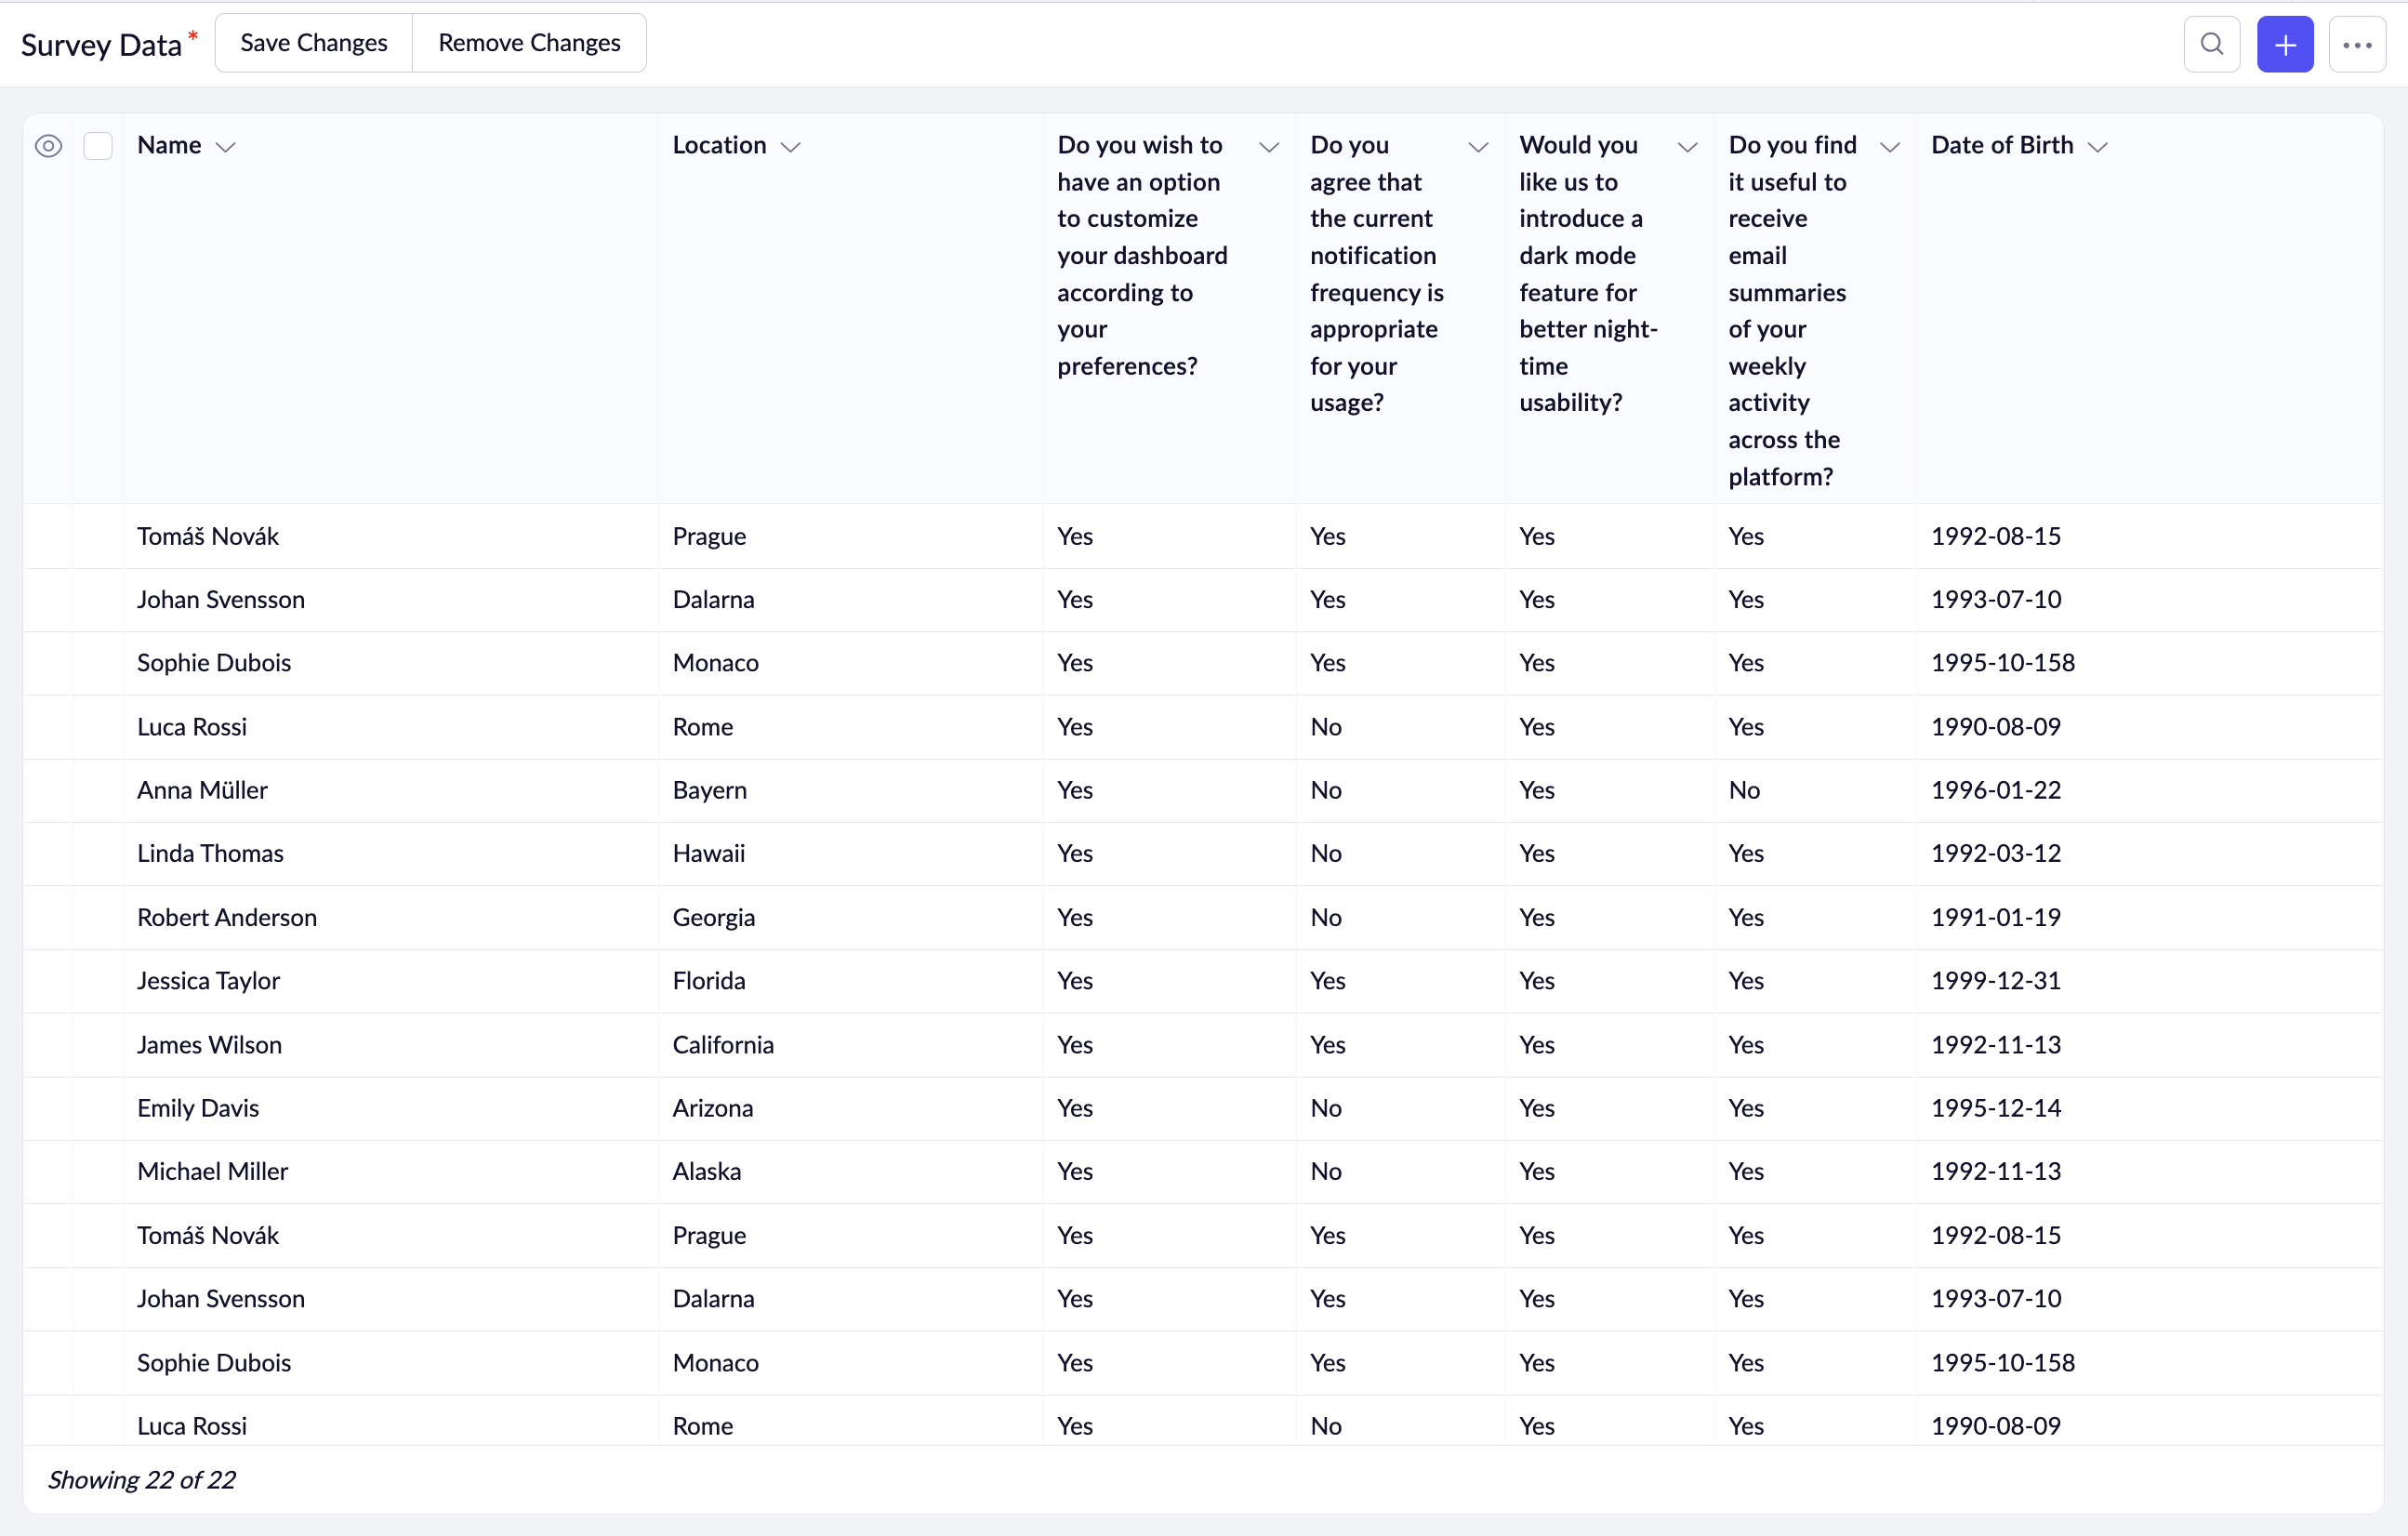Check the select-all checkbox in the header

pos(98,146)
